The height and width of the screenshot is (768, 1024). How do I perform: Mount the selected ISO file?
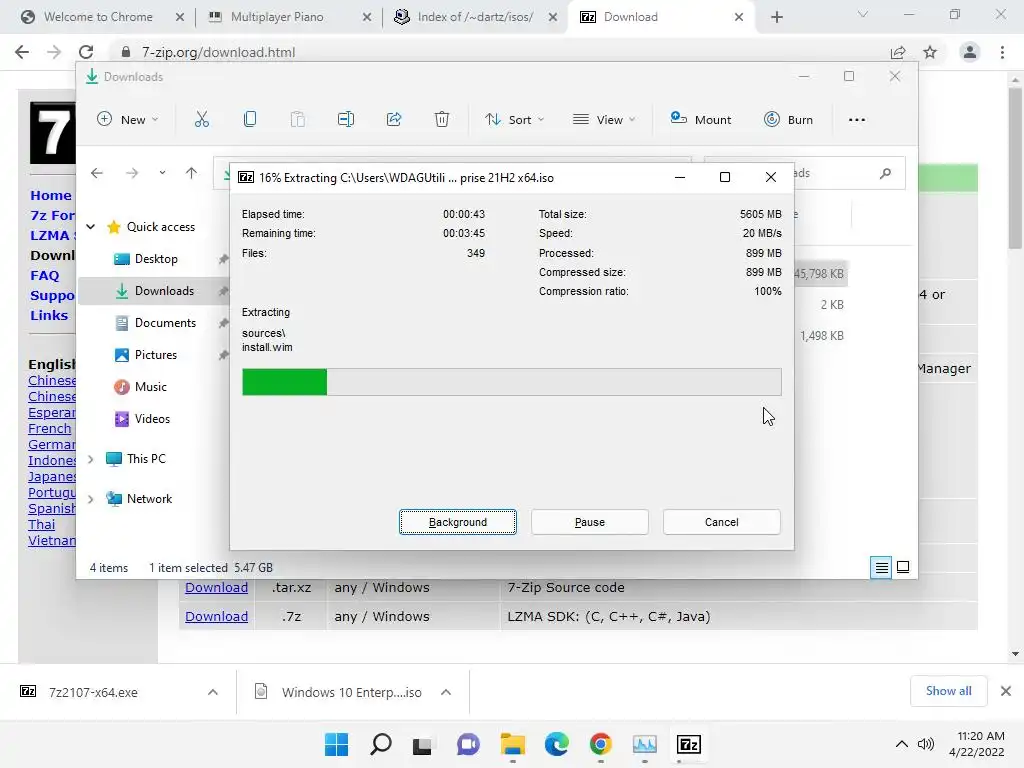point(701,119)
